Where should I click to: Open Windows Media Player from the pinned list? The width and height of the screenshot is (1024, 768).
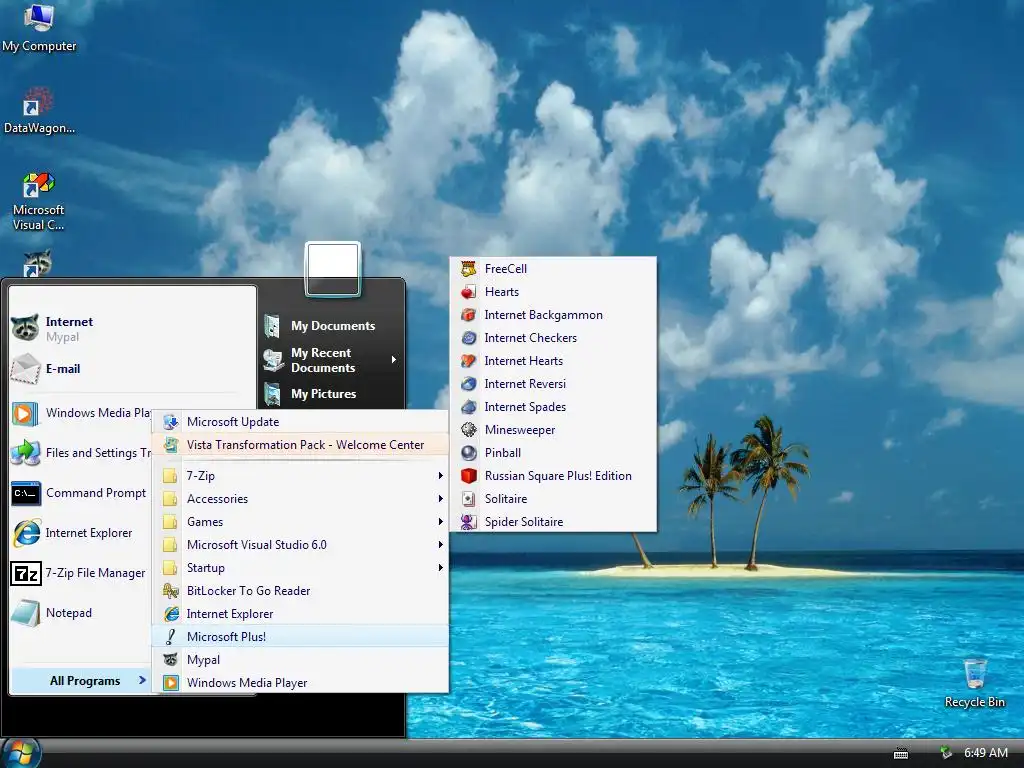point(82,413)
